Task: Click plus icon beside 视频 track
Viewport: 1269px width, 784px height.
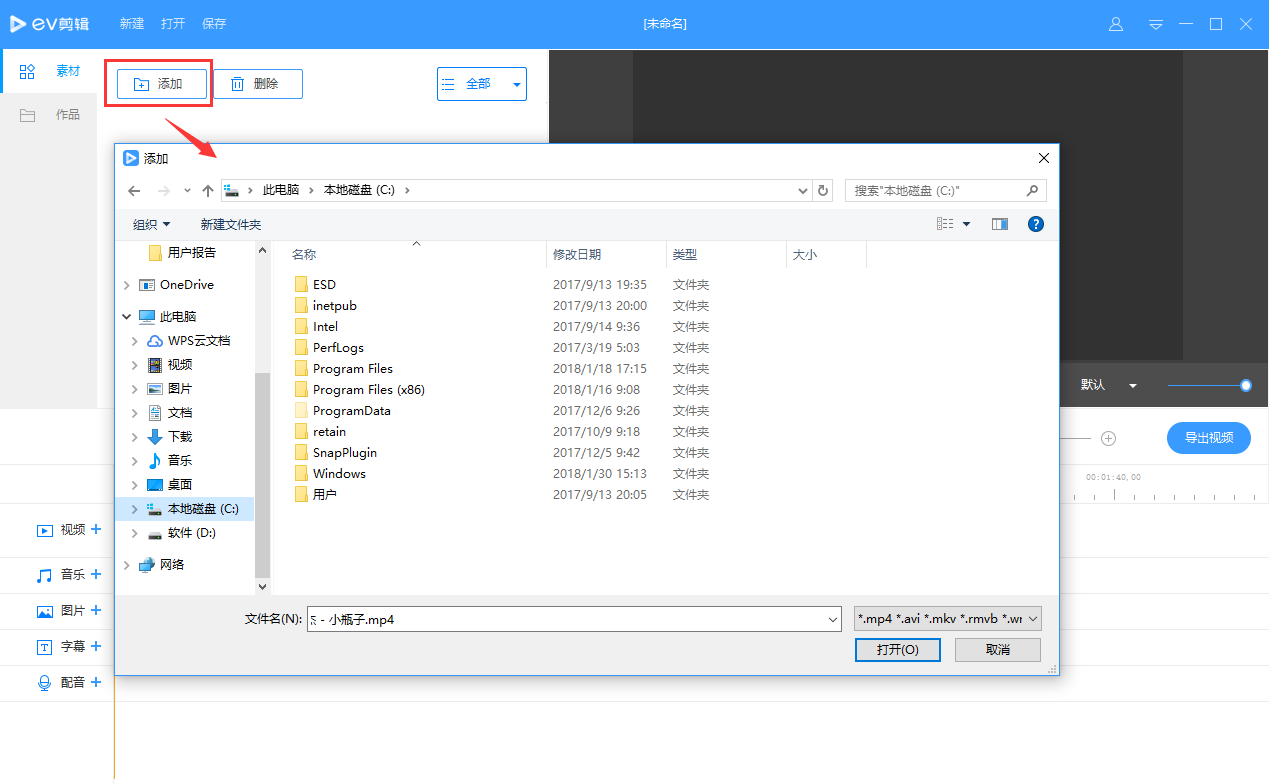Action: (x=94, y=529)
